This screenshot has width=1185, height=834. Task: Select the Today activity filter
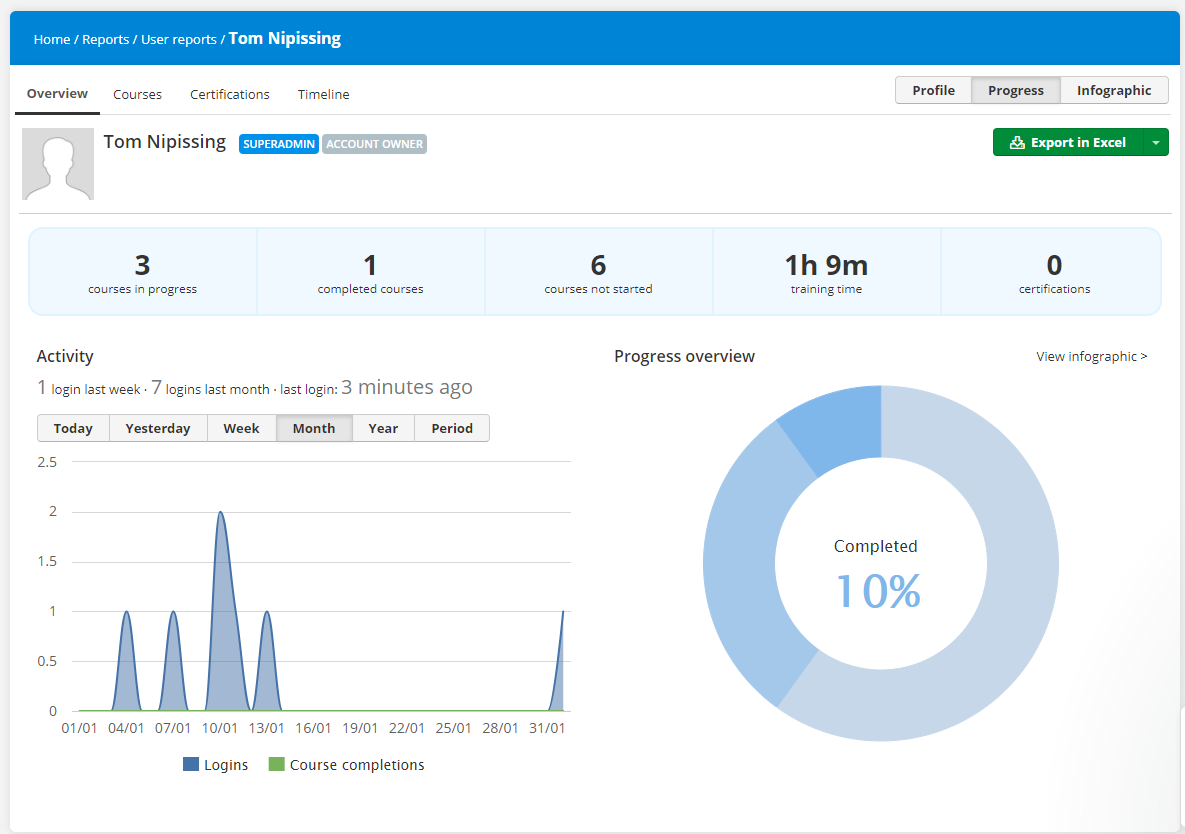point(73,428)
